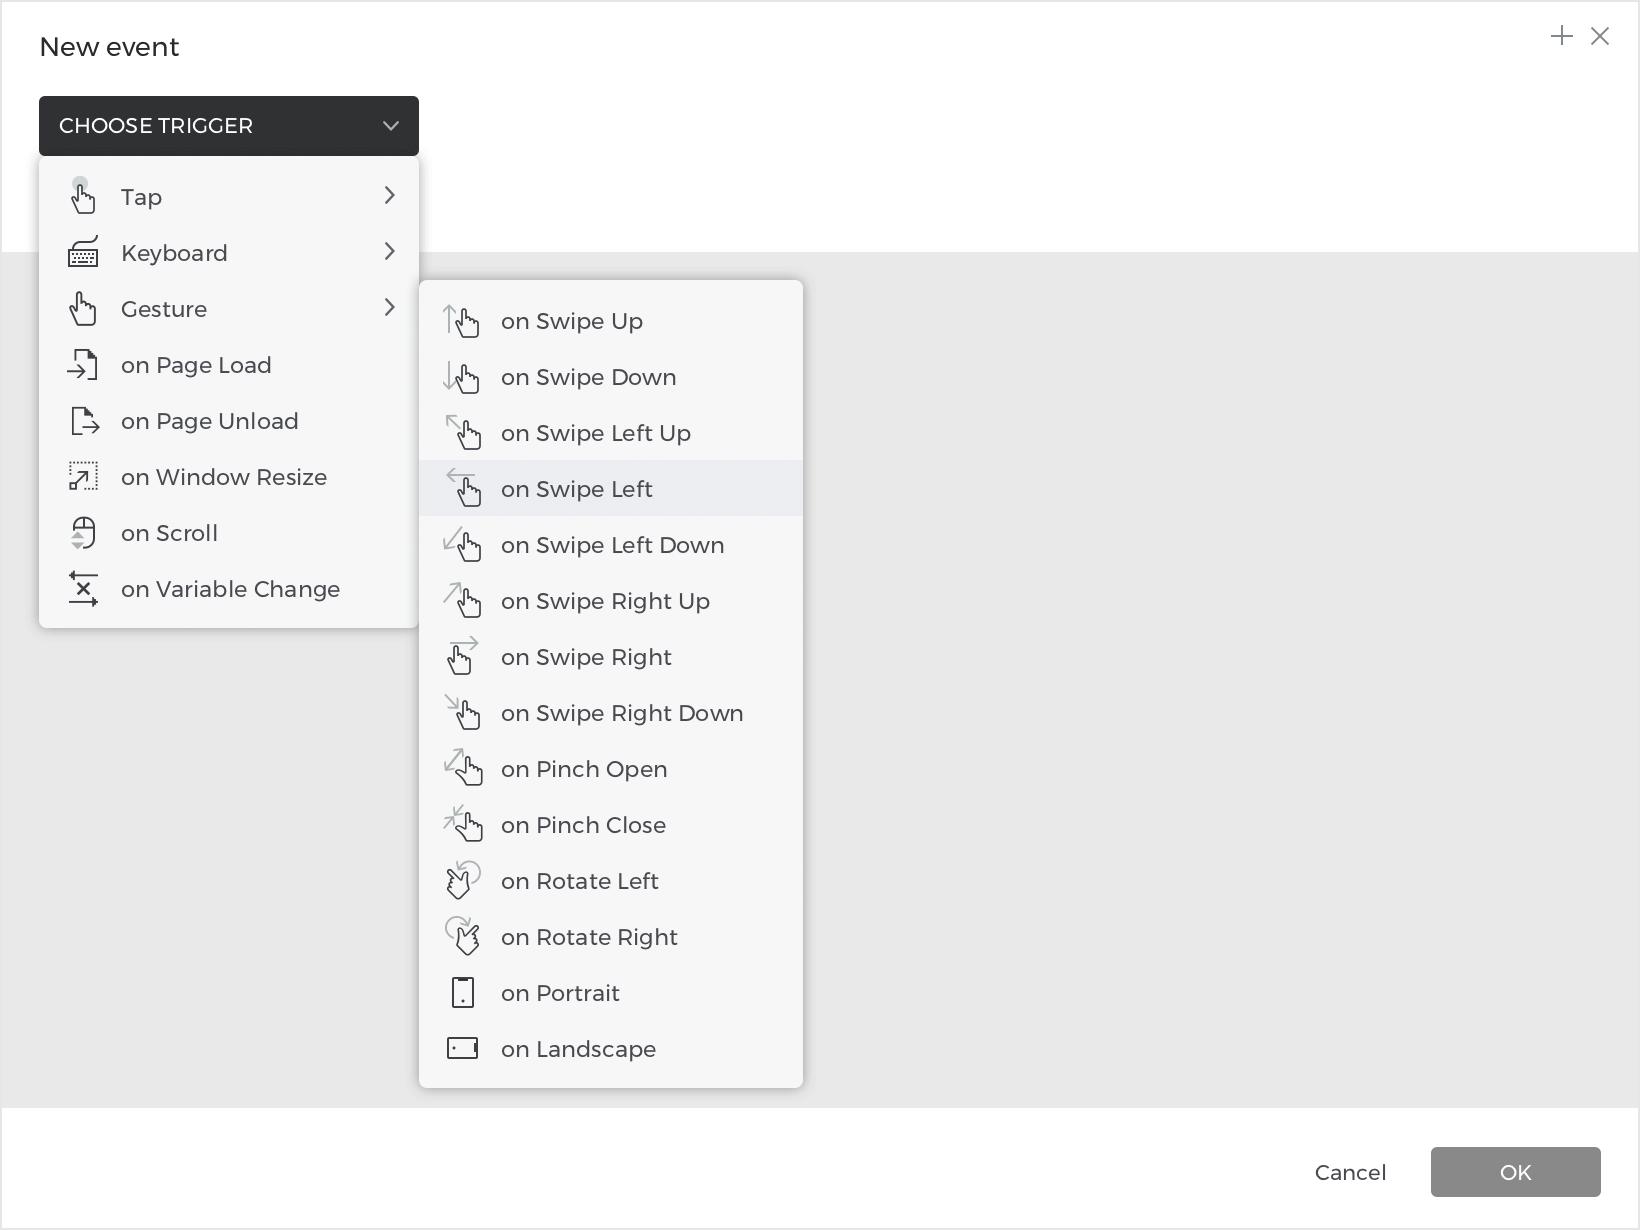This screenshot has width=1640, height=1230.
Task: Click the Rotate Left icon
Action: point(462,881)
